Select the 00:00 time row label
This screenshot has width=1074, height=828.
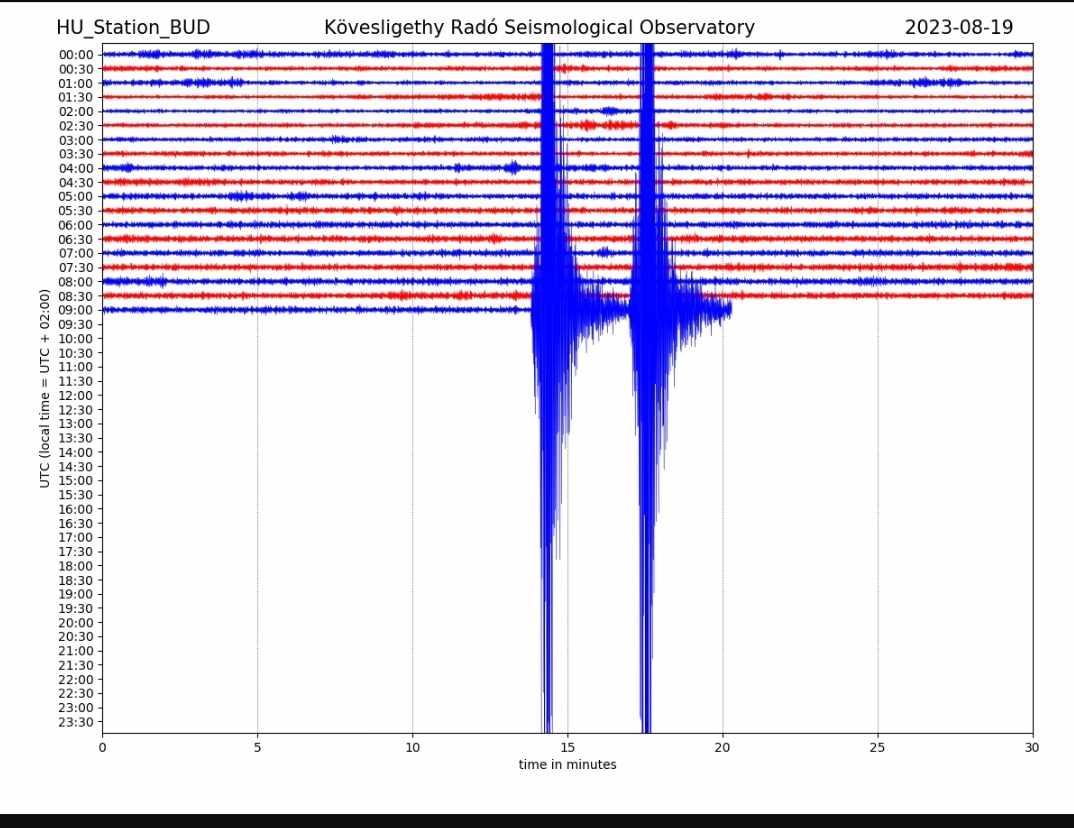tap(76, 55)
